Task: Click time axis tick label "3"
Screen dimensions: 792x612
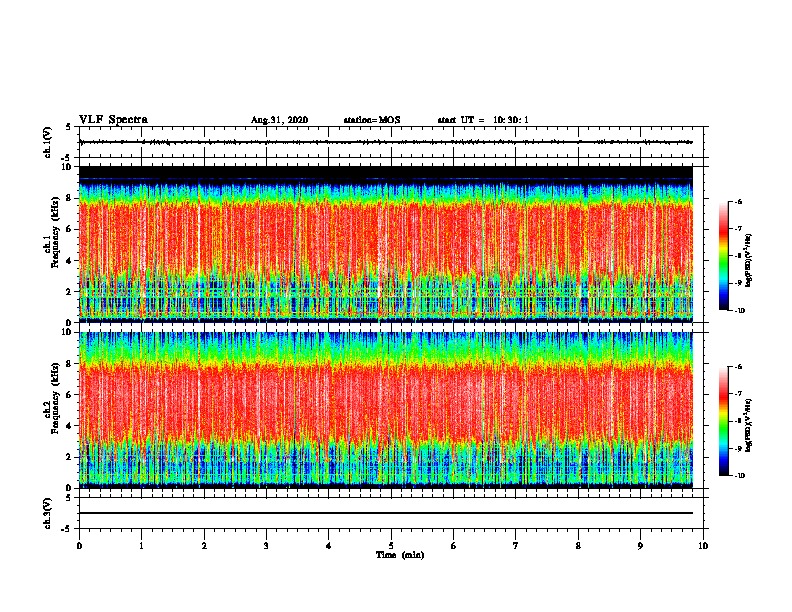Action: (x=266, y=546)
